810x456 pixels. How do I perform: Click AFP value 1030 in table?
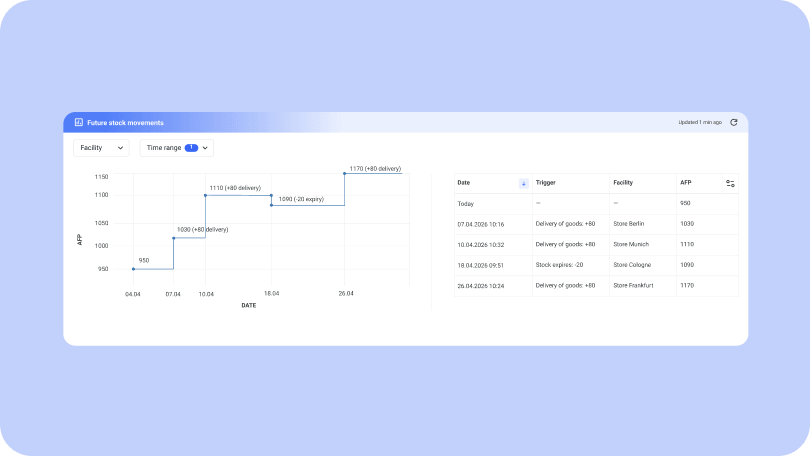coord(687,224)
